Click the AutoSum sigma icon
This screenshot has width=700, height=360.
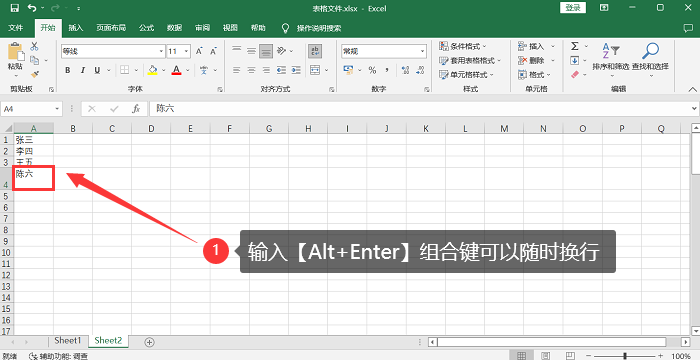575,46
